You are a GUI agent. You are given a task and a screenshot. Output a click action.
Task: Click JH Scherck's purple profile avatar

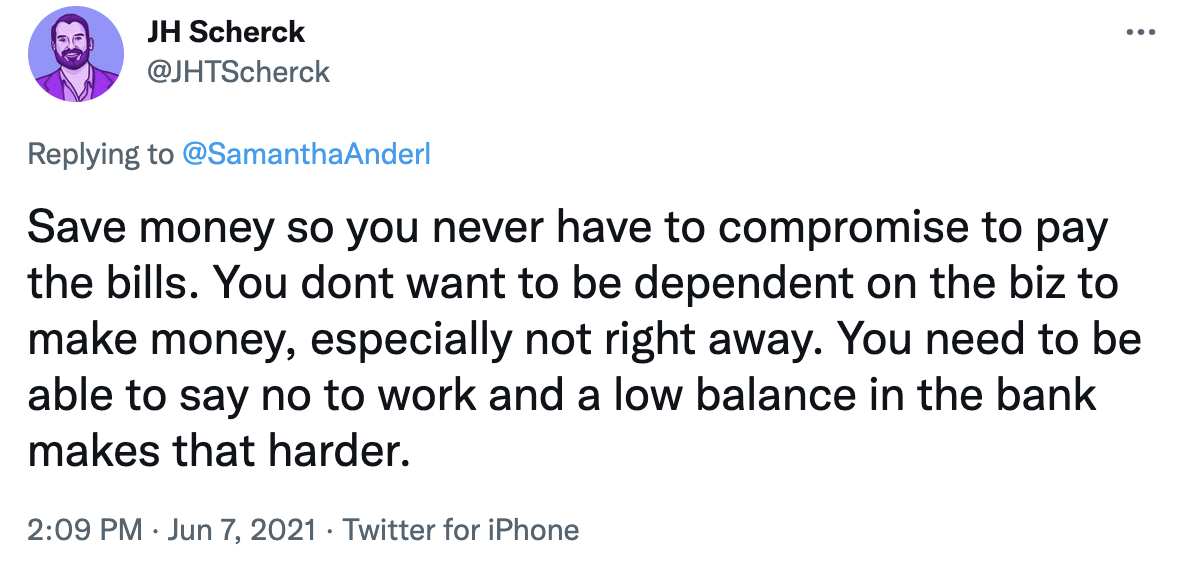pos(76,54)
